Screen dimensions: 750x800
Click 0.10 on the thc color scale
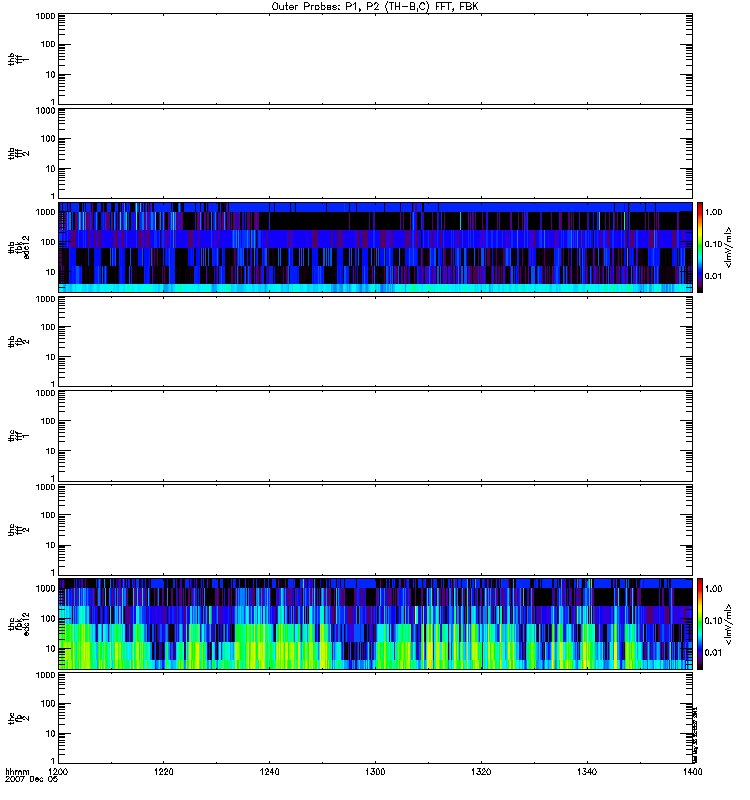[713, 621]
